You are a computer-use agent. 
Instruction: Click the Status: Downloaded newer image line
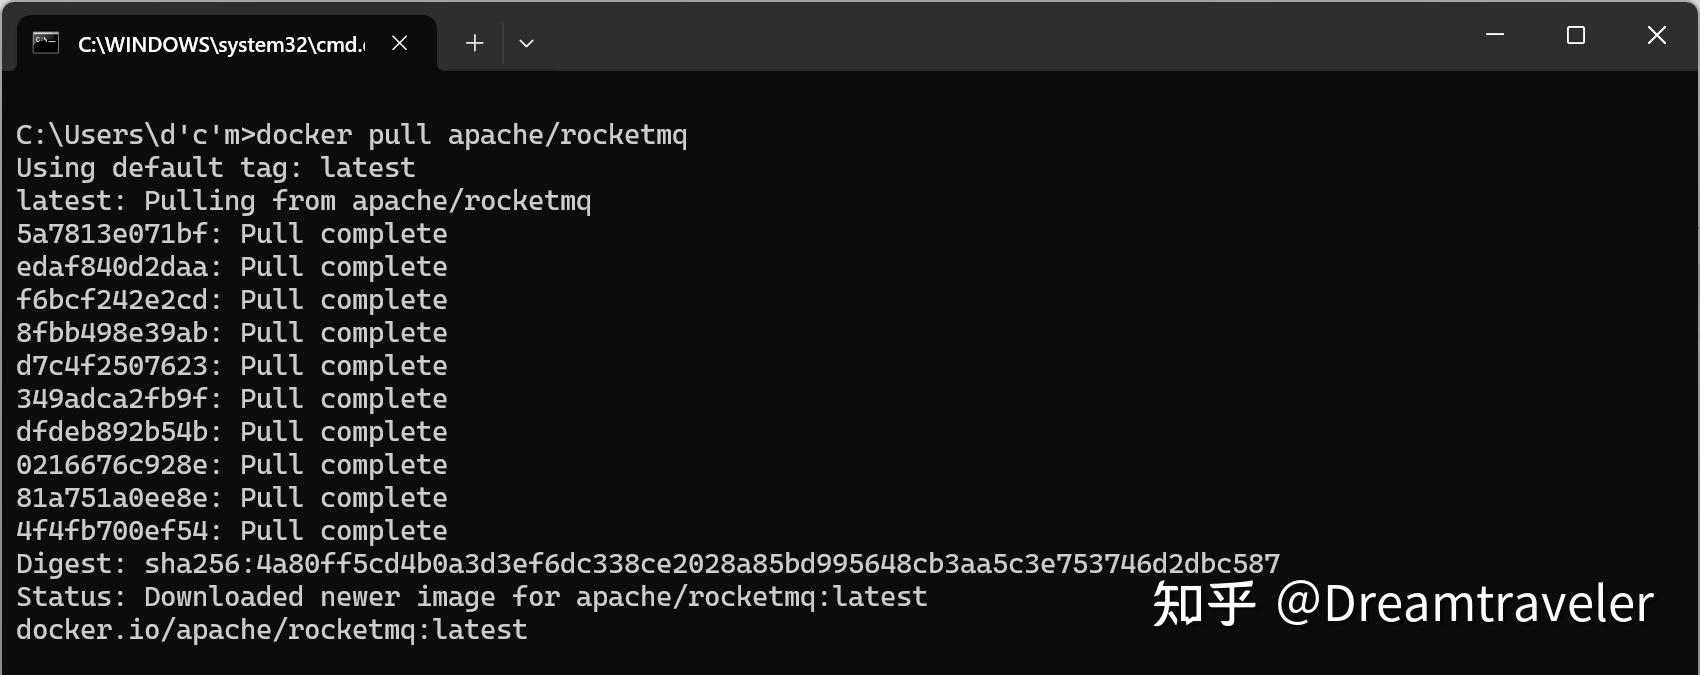pyautogui.click(x=470, y=596)
